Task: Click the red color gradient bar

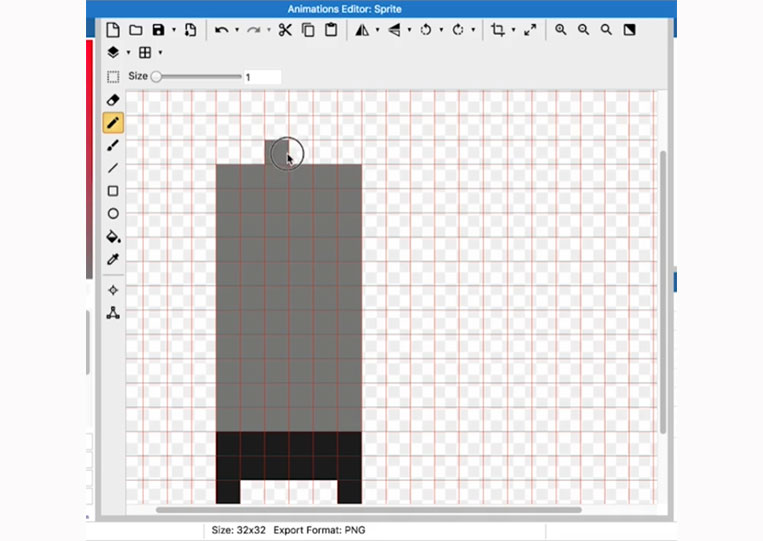Action: 90,159
